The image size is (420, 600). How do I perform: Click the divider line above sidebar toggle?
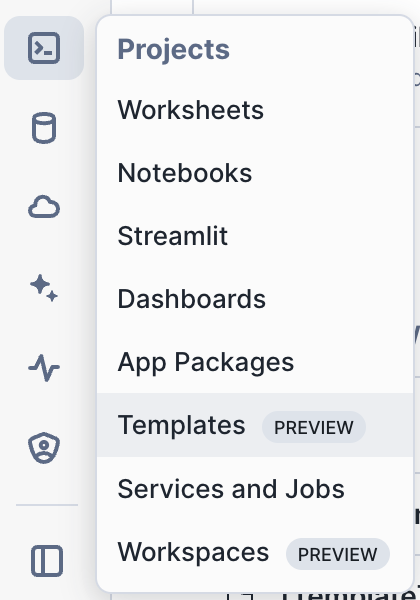tap(47, 505)
